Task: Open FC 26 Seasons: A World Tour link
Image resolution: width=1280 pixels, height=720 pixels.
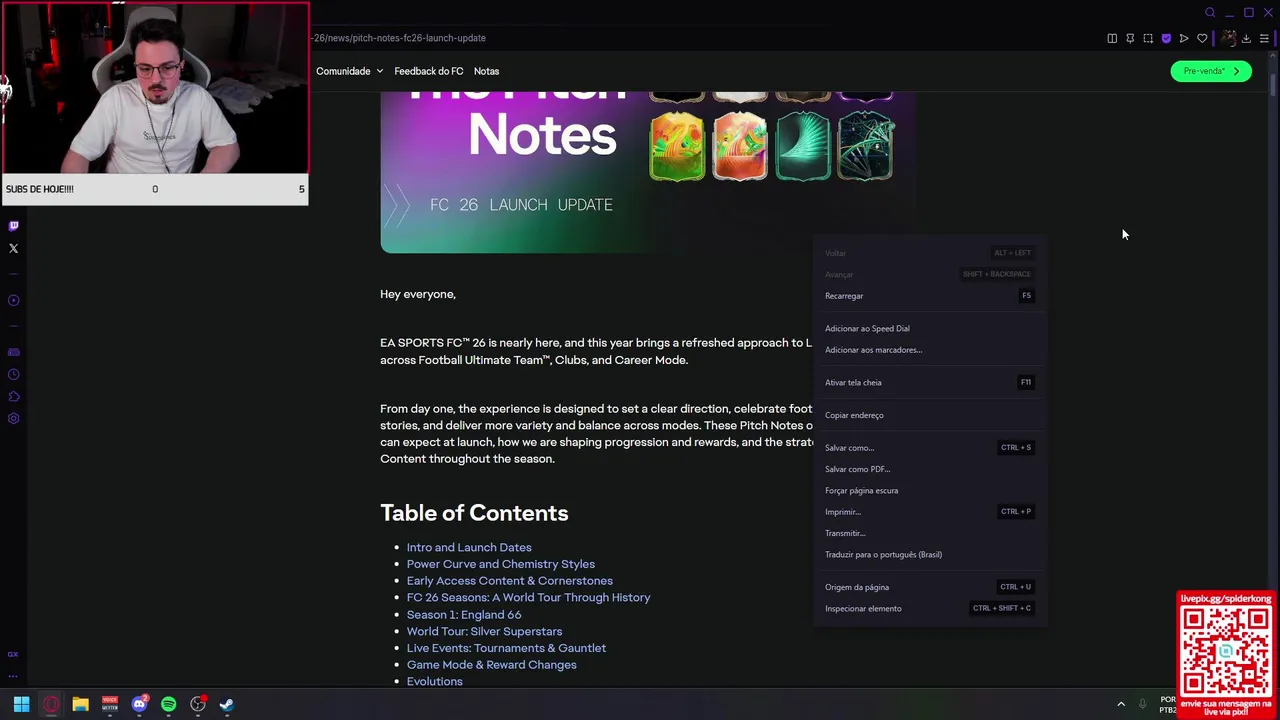Action: pos(528,598)
